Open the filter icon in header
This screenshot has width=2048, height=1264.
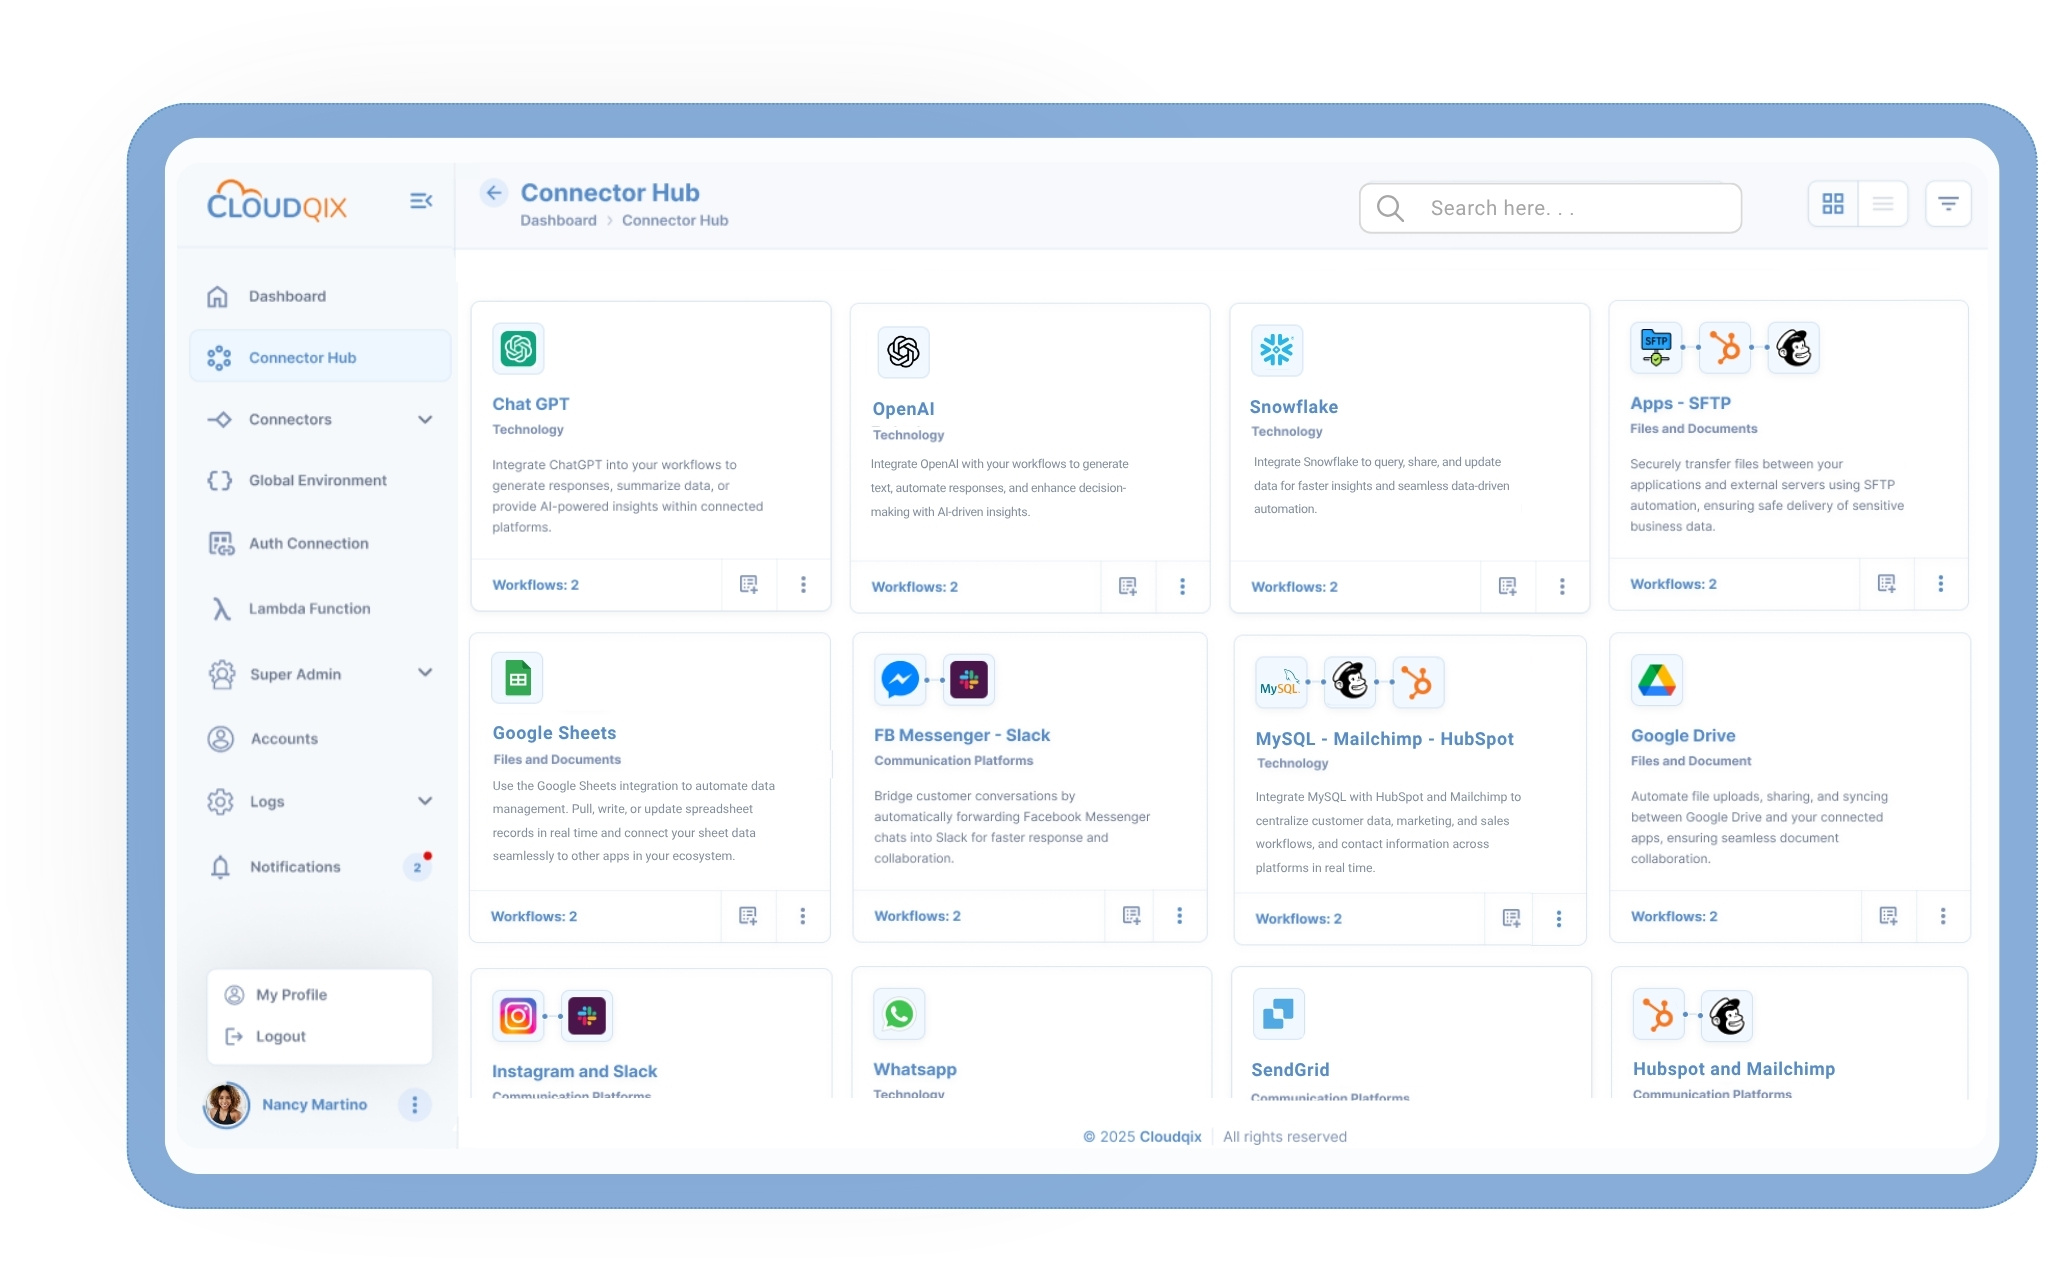click(1947, 204)
